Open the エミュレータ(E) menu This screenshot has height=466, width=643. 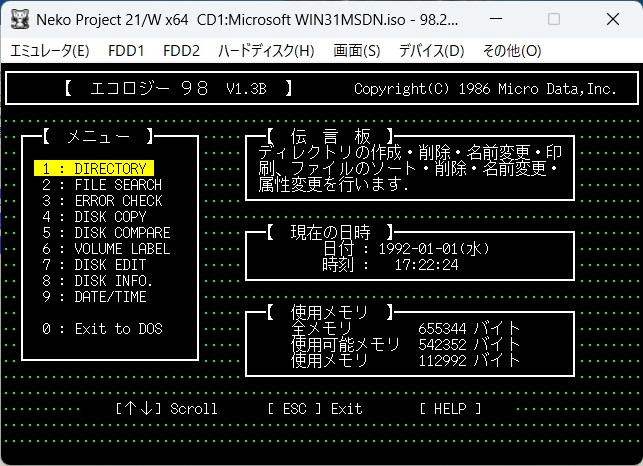pyautogui.click(x=50, y=50)
